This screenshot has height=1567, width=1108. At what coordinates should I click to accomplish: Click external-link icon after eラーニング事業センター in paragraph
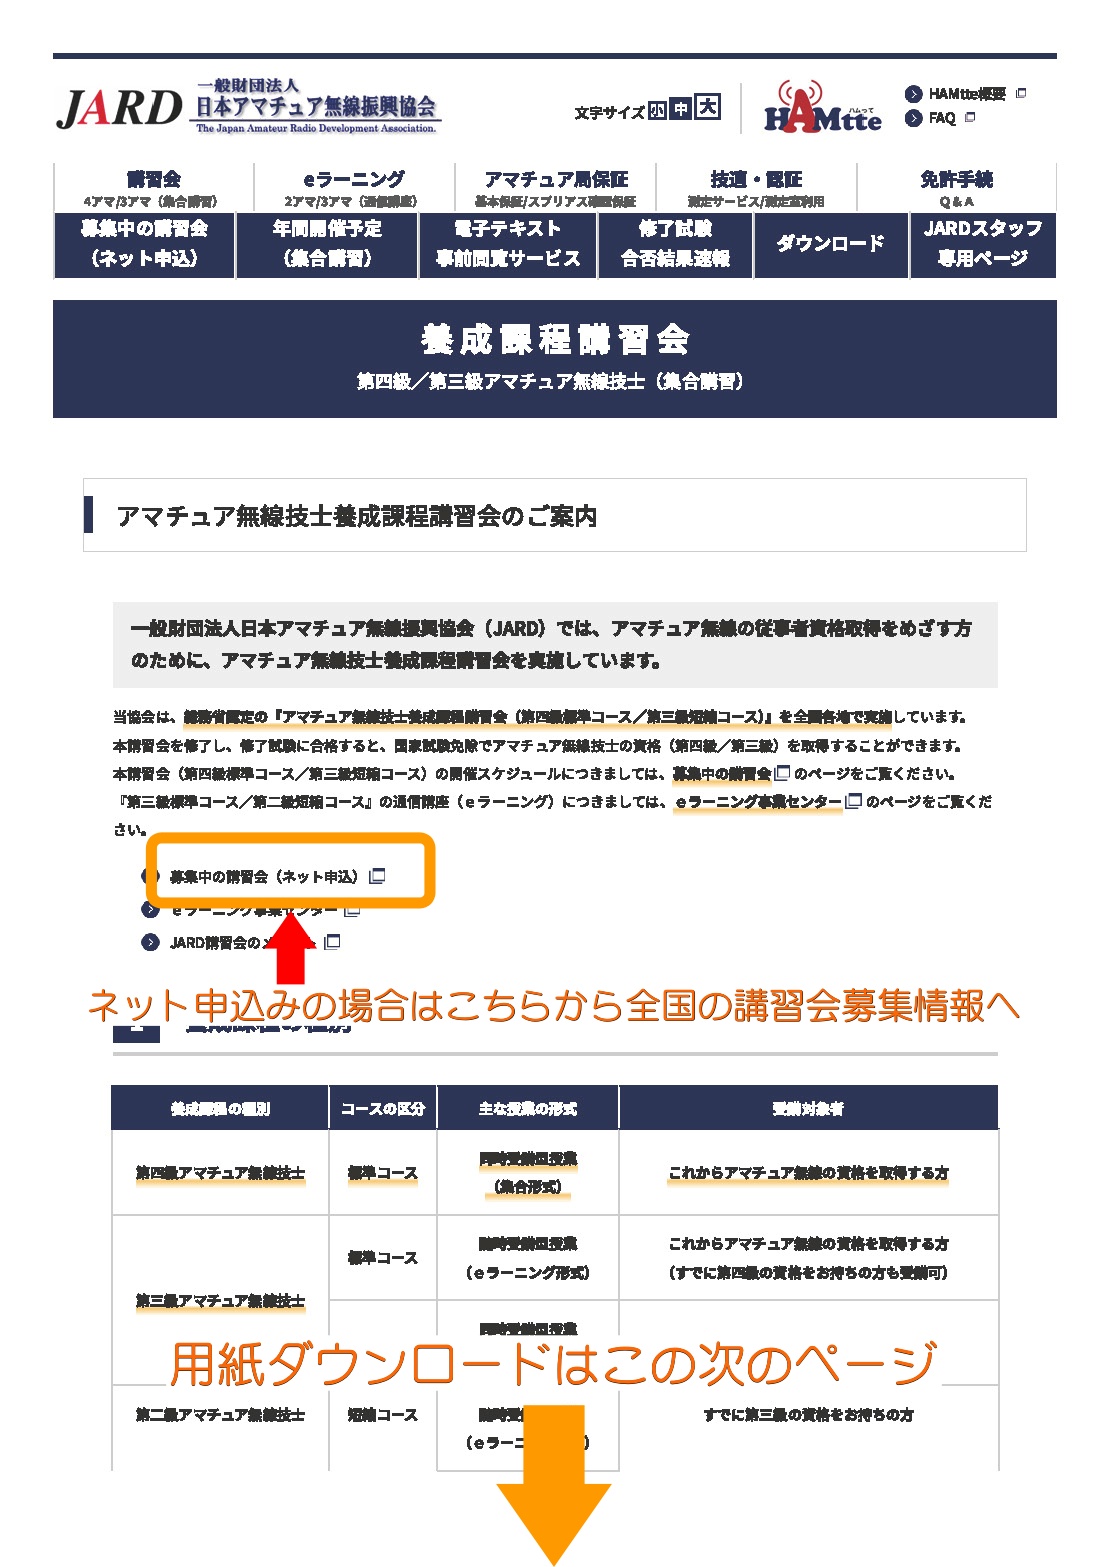[x=853, y=801]
